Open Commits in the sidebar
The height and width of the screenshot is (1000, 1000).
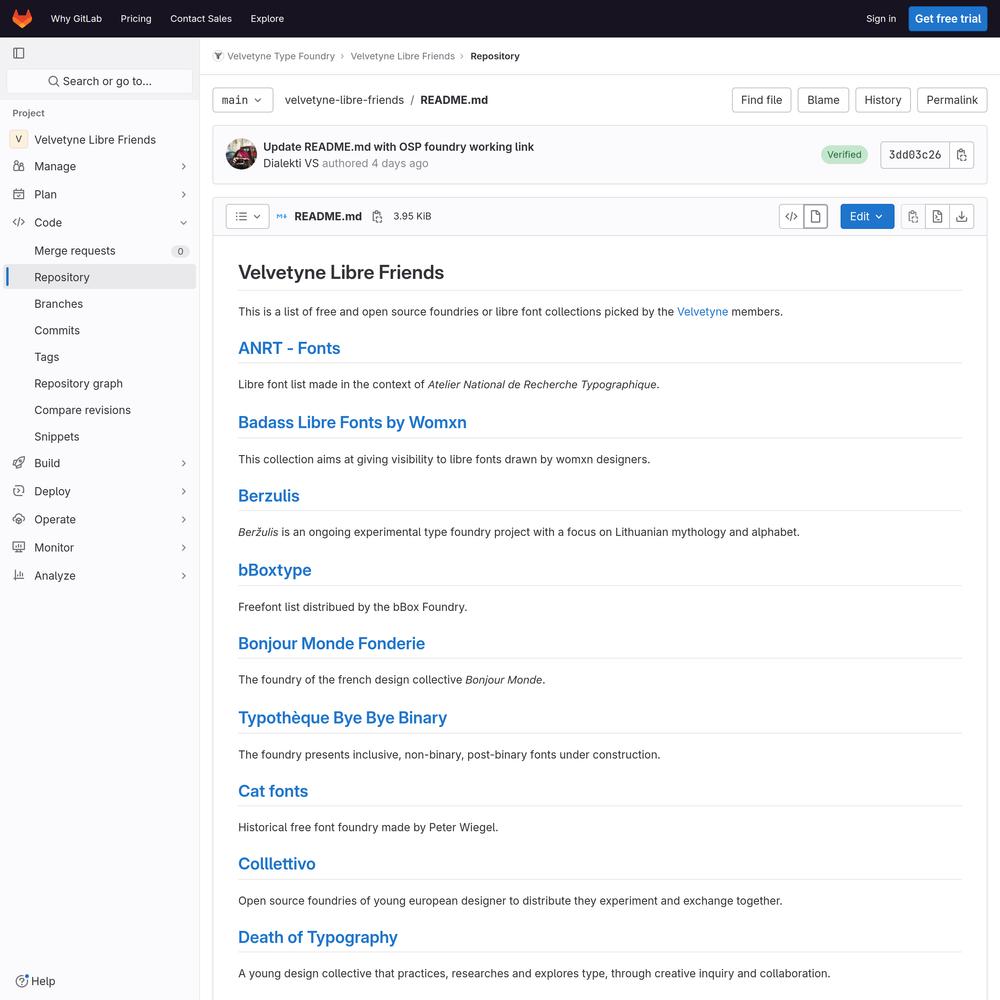99,330
